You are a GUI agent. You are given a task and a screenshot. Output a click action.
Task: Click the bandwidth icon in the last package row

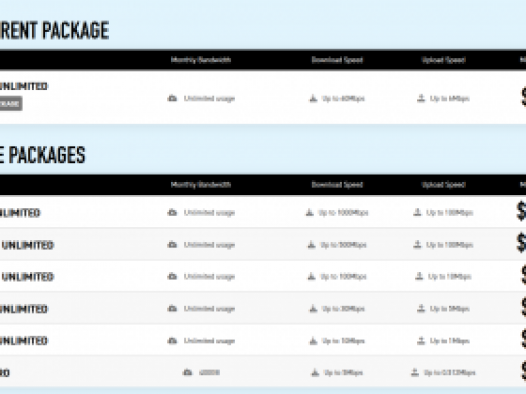[x=188, y=373]
